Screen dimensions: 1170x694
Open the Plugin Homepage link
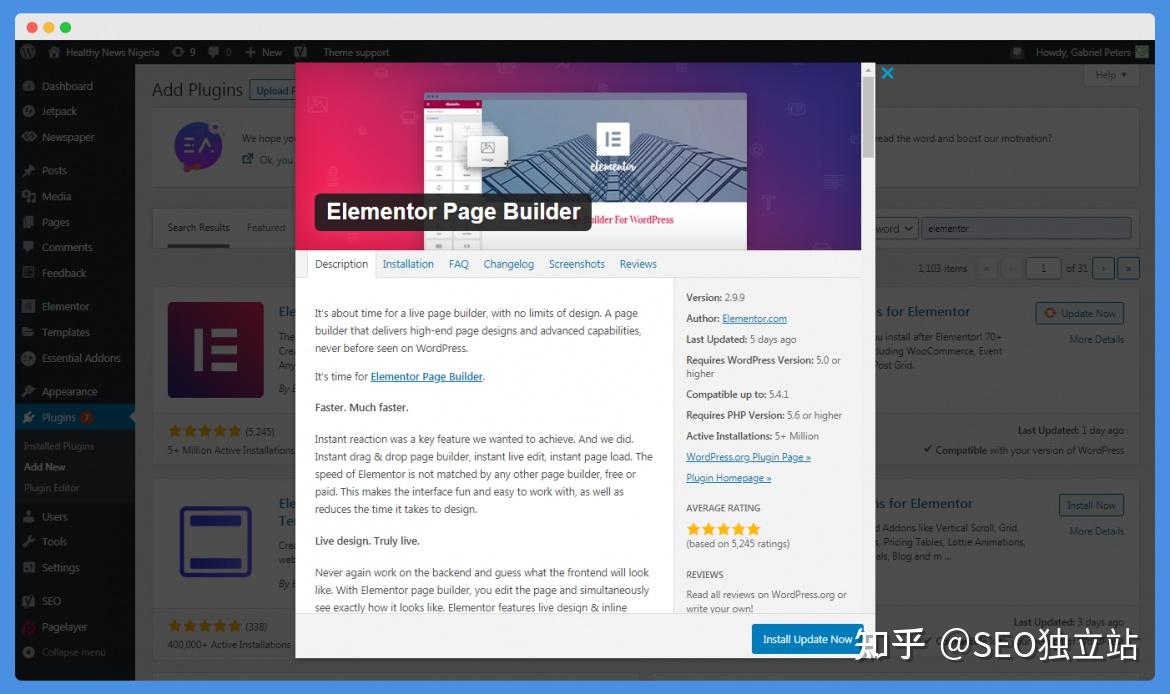[729, 478]
